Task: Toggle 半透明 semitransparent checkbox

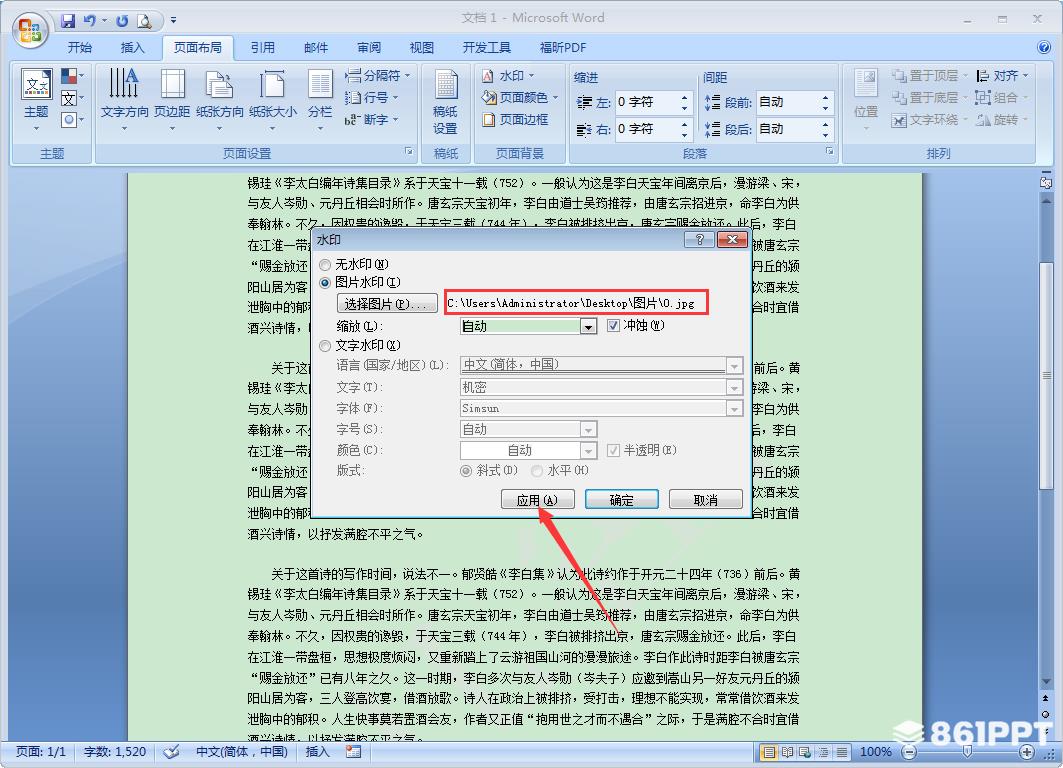Action: click(x=614, y=451)
